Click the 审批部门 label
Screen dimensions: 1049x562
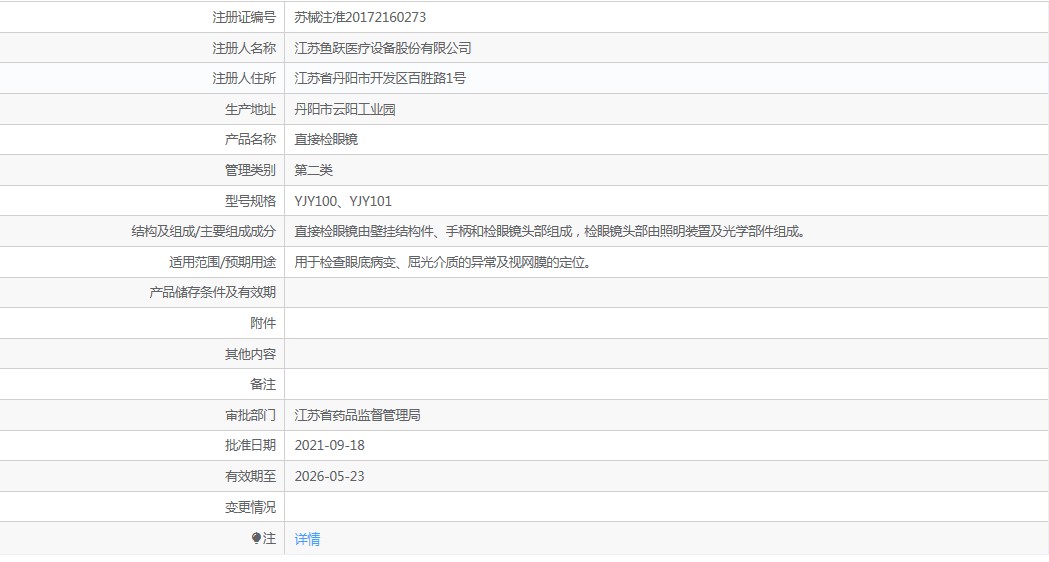coord(250,415)
